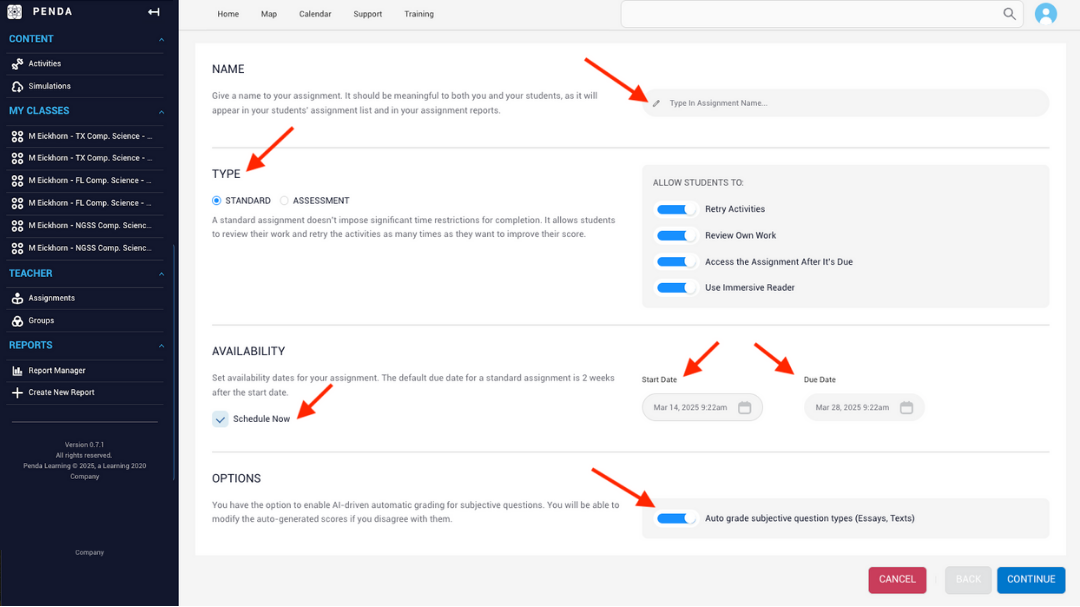1080x607 pixels.
Task: Click the Simulations cloud icon
Action: pyautogui.click(x=16, y=87)
